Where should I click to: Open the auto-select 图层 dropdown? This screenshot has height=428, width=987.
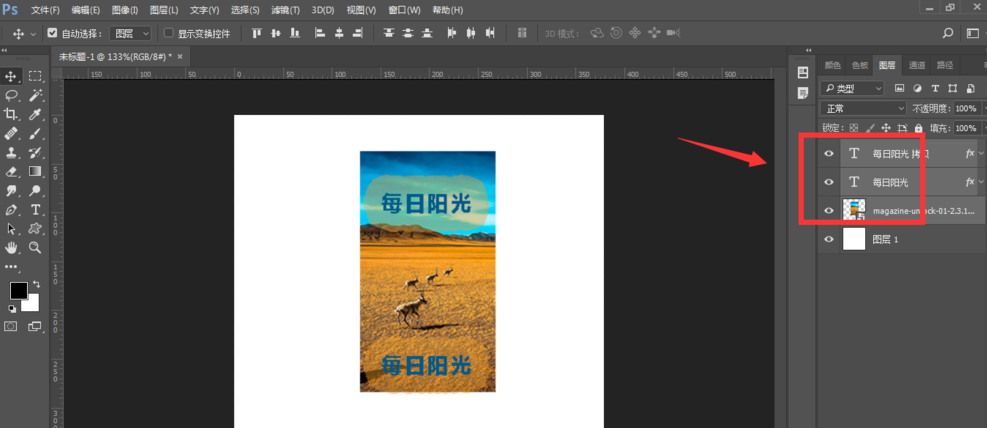click(131, 33)
